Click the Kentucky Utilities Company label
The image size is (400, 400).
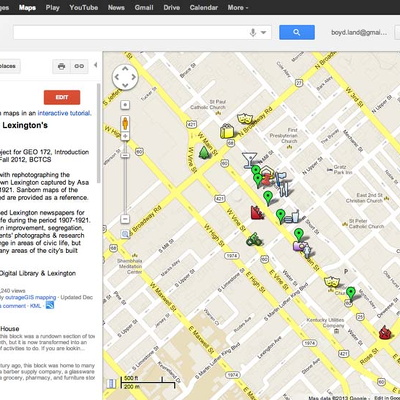[x=326, y=323]
